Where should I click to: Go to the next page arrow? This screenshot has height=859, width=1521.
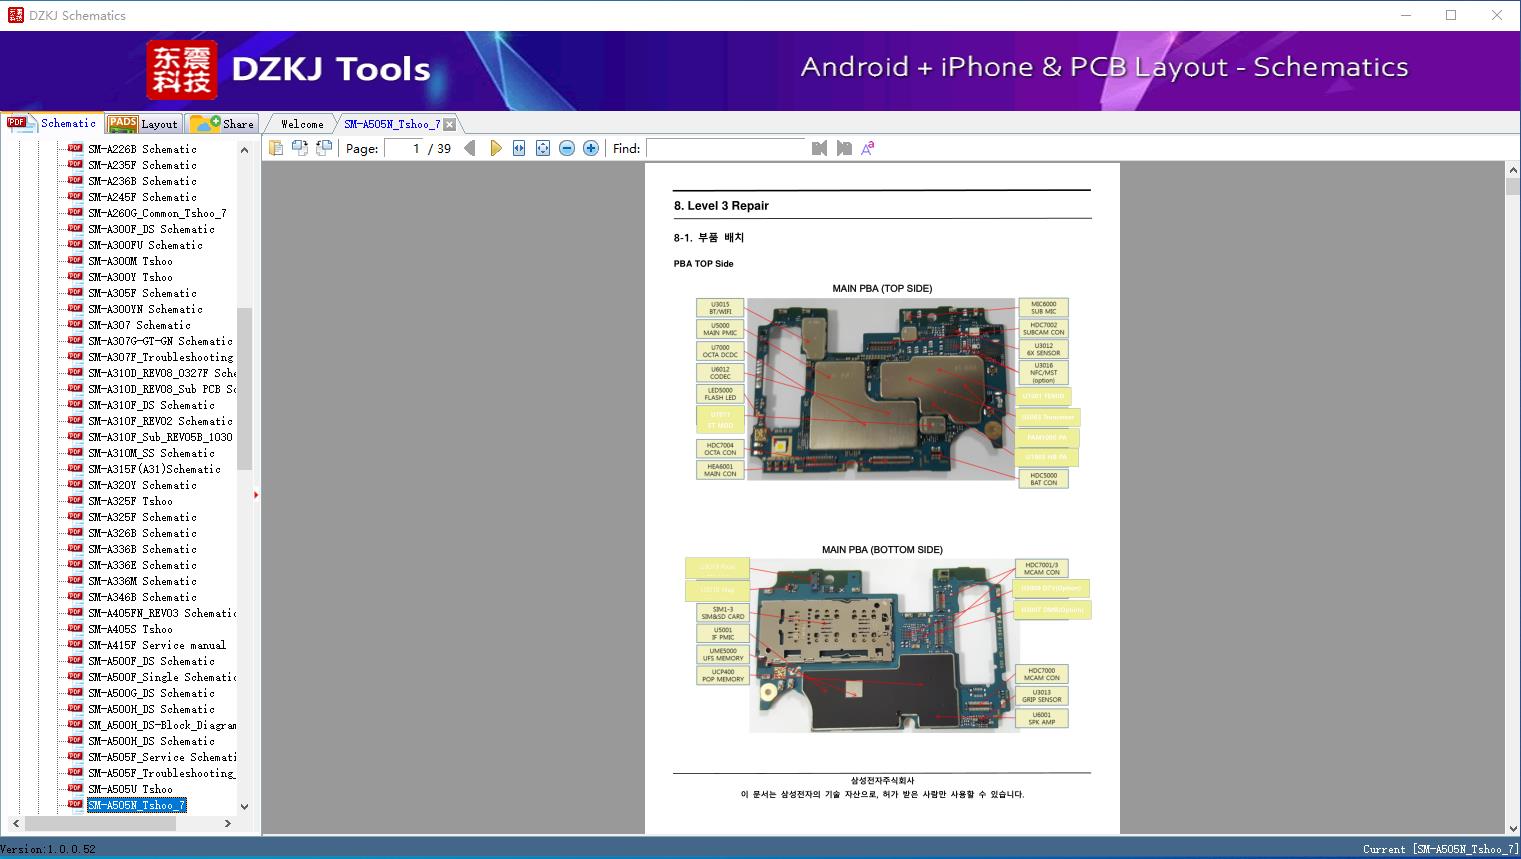point(495,148)
